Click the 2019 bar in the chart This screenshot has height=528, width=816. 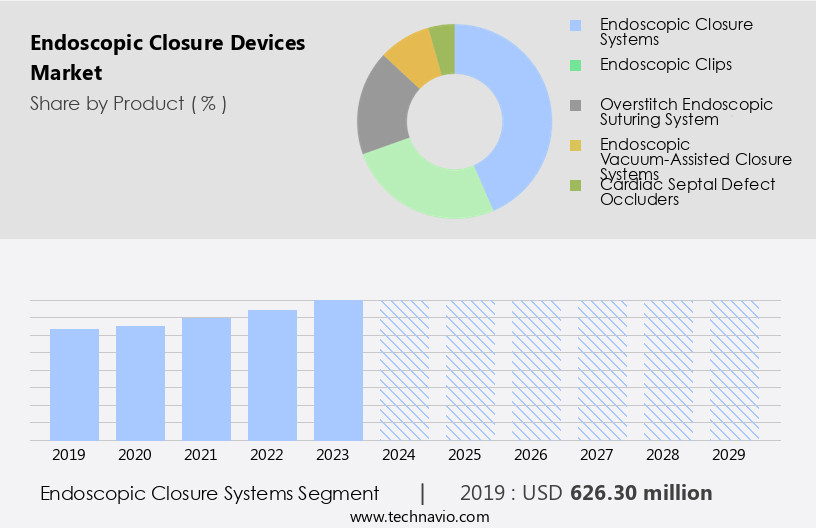click(75, 384)
